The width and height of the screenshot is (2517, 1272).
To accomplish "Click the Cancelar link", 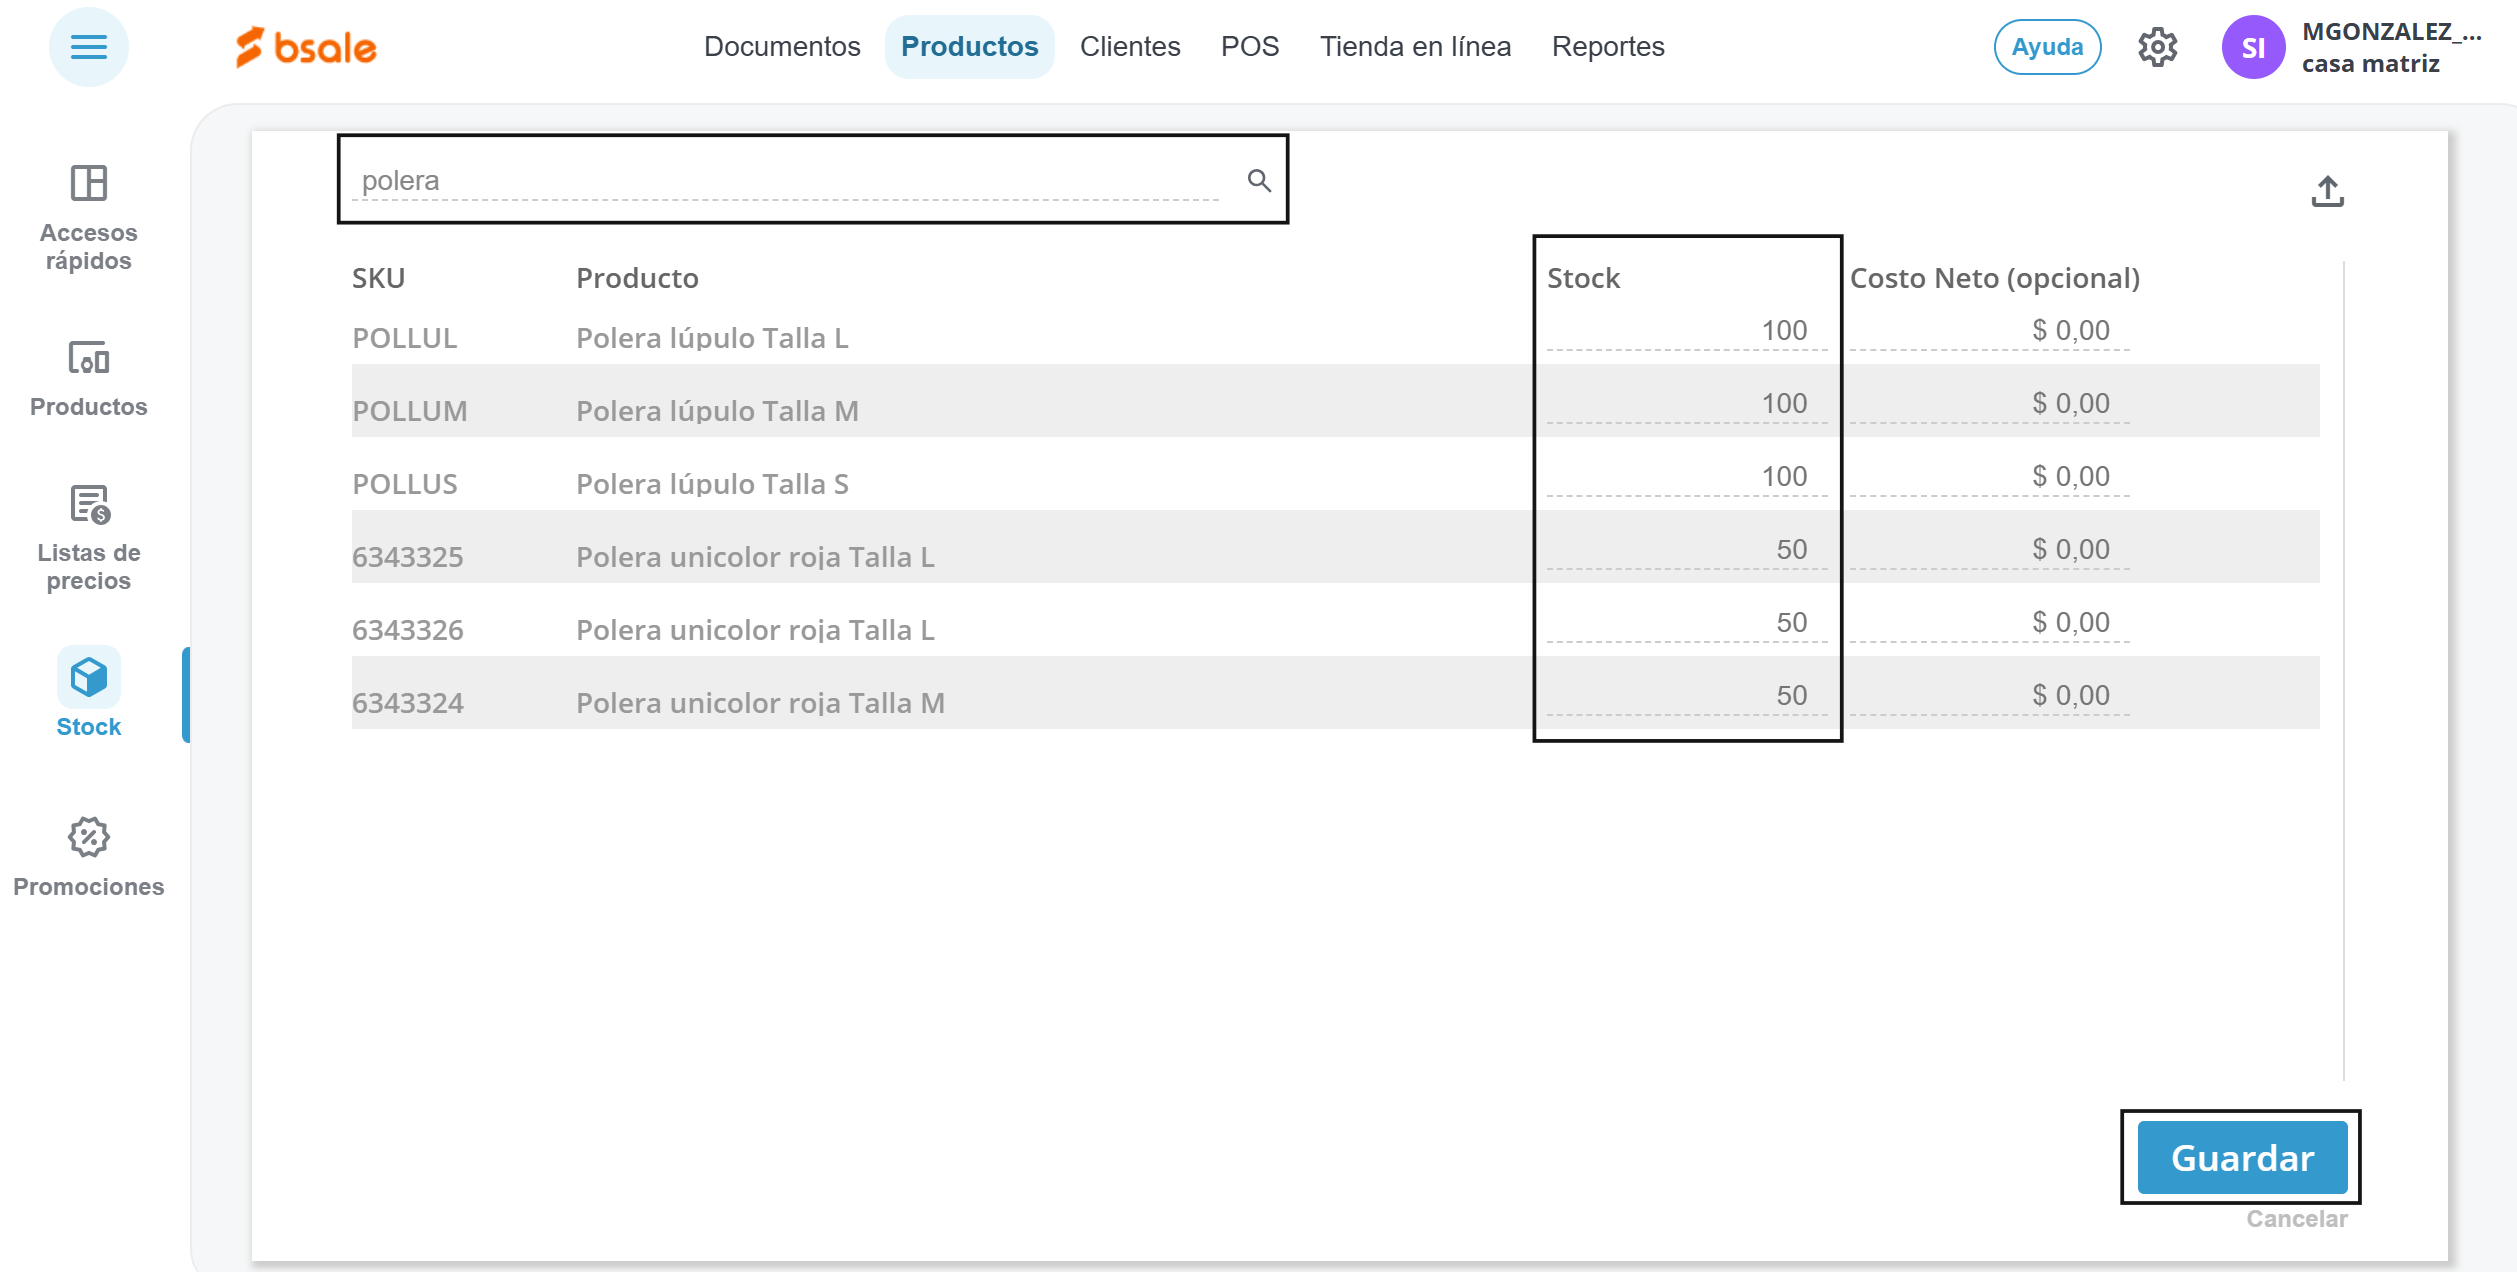I will (2296, 1219).
